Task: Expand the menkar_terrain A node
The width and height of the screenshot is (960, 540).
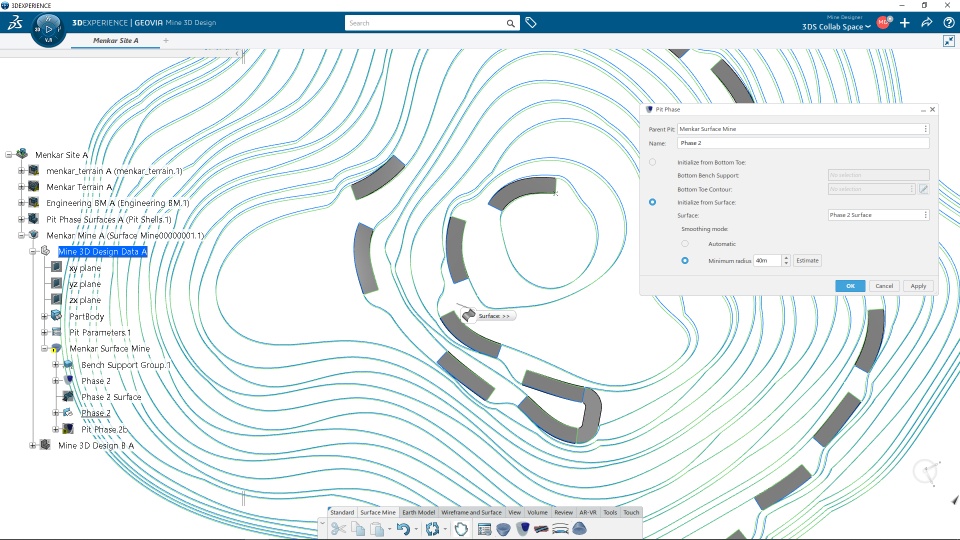Action: pyautogui.click(x=21, y=171)
